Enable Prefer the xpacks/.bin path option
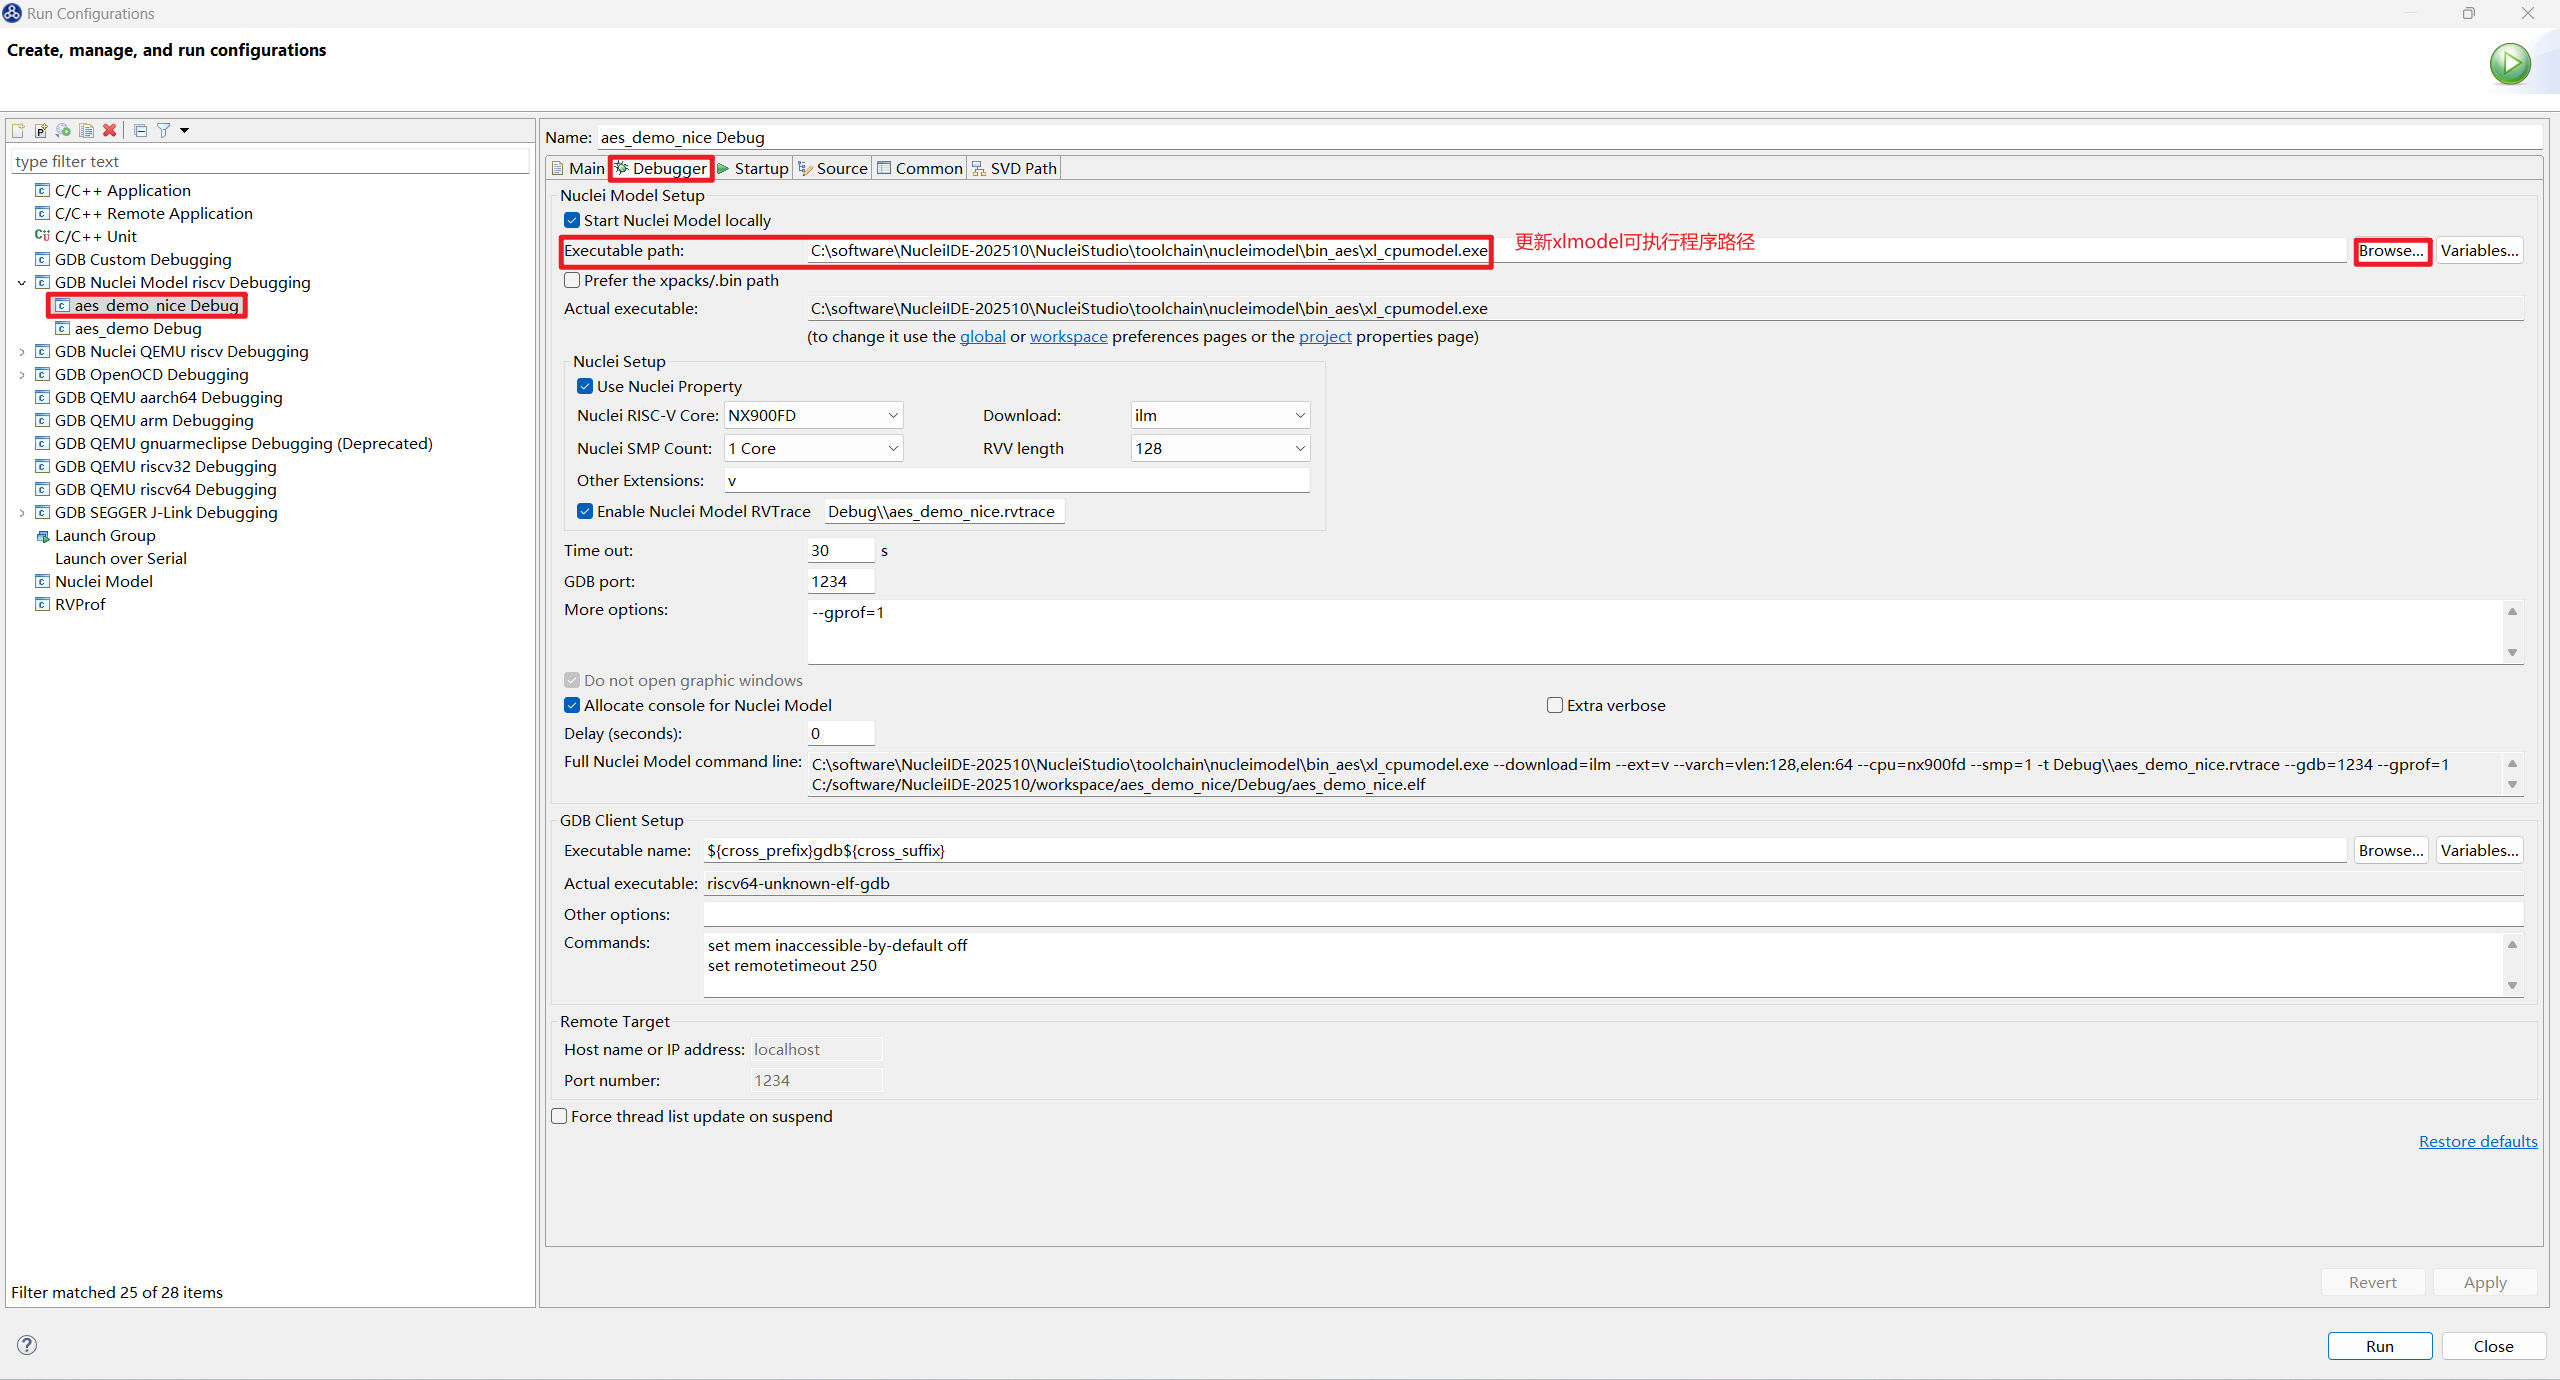2560x1380 pixels. 572,280
